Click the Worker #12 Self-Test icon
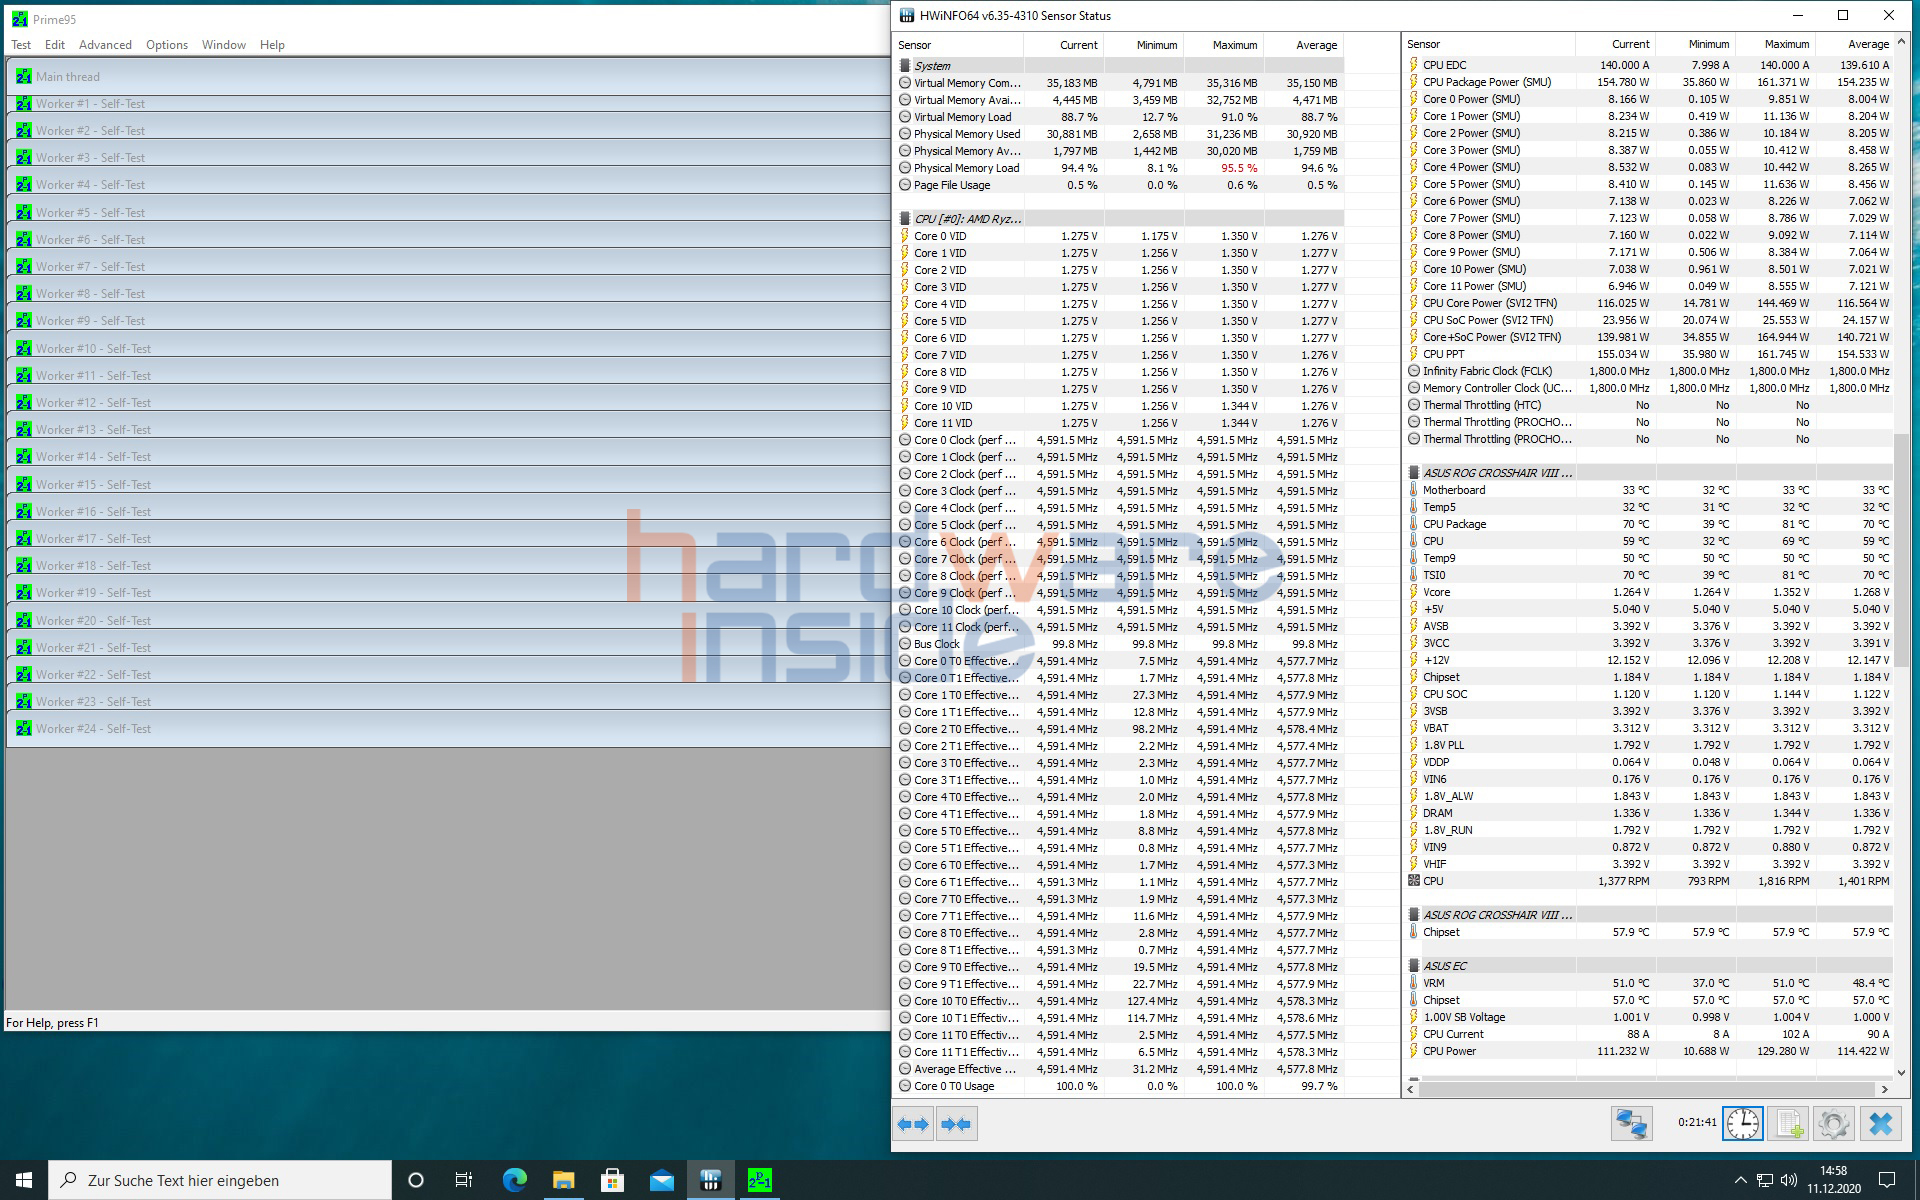The height and width of the screenshot is (1200, 1920). click(23, 402)
